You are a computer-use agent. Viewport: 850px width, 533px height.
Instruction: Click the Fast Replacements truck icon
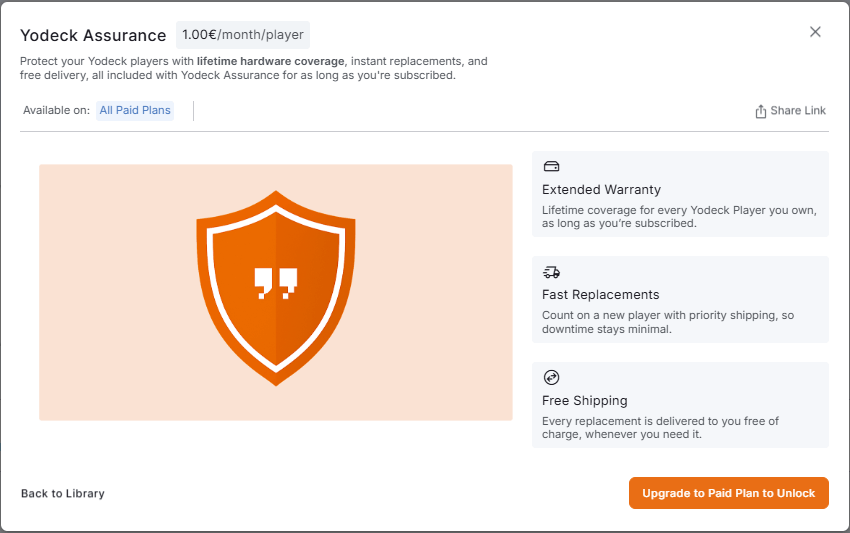coord(551,272)
